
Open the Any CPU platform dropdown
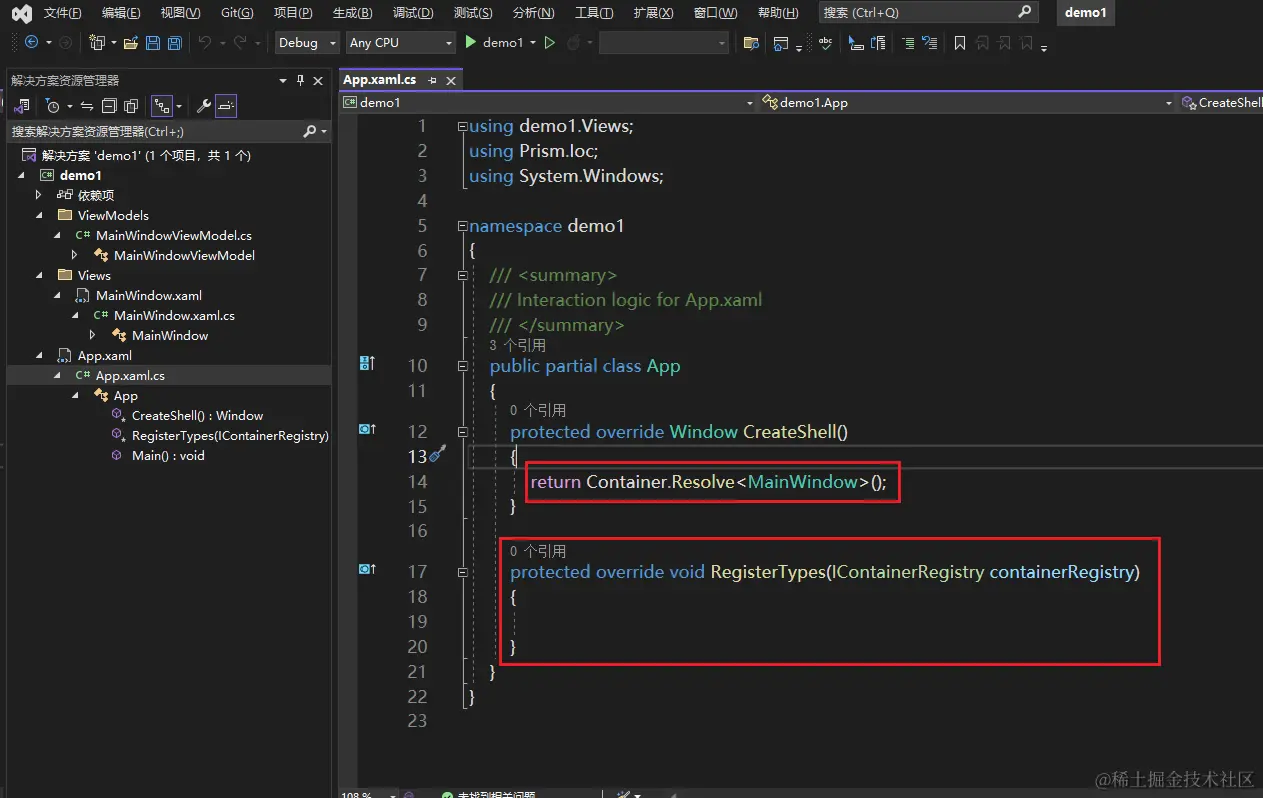point(400,43)
